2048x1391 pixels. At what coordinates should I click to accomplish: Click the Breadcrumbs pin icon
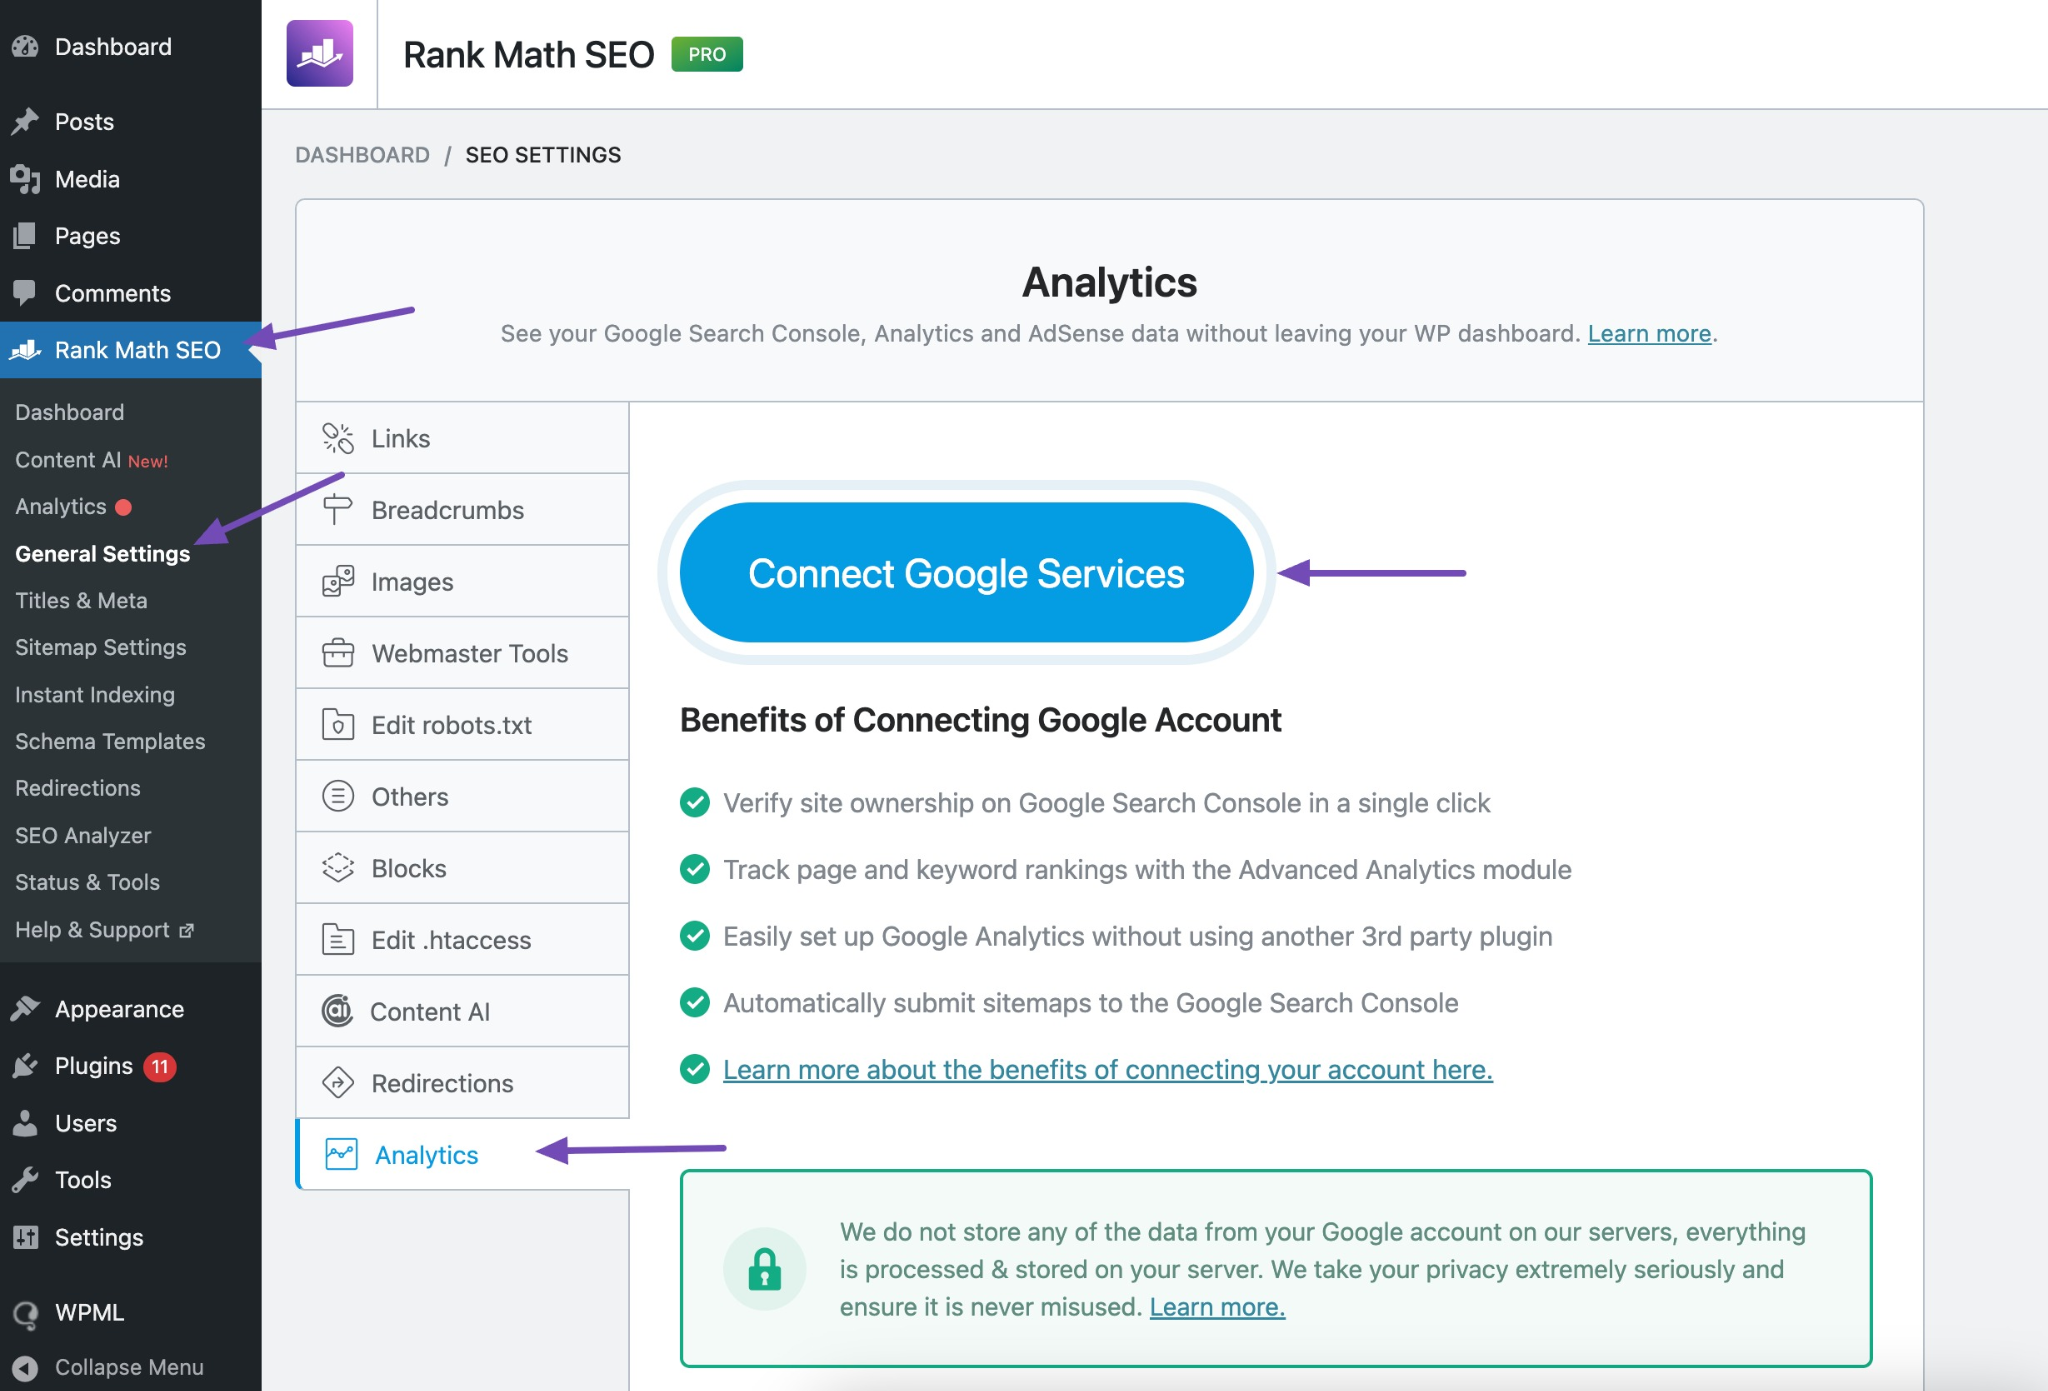click(x=337, y=509)
